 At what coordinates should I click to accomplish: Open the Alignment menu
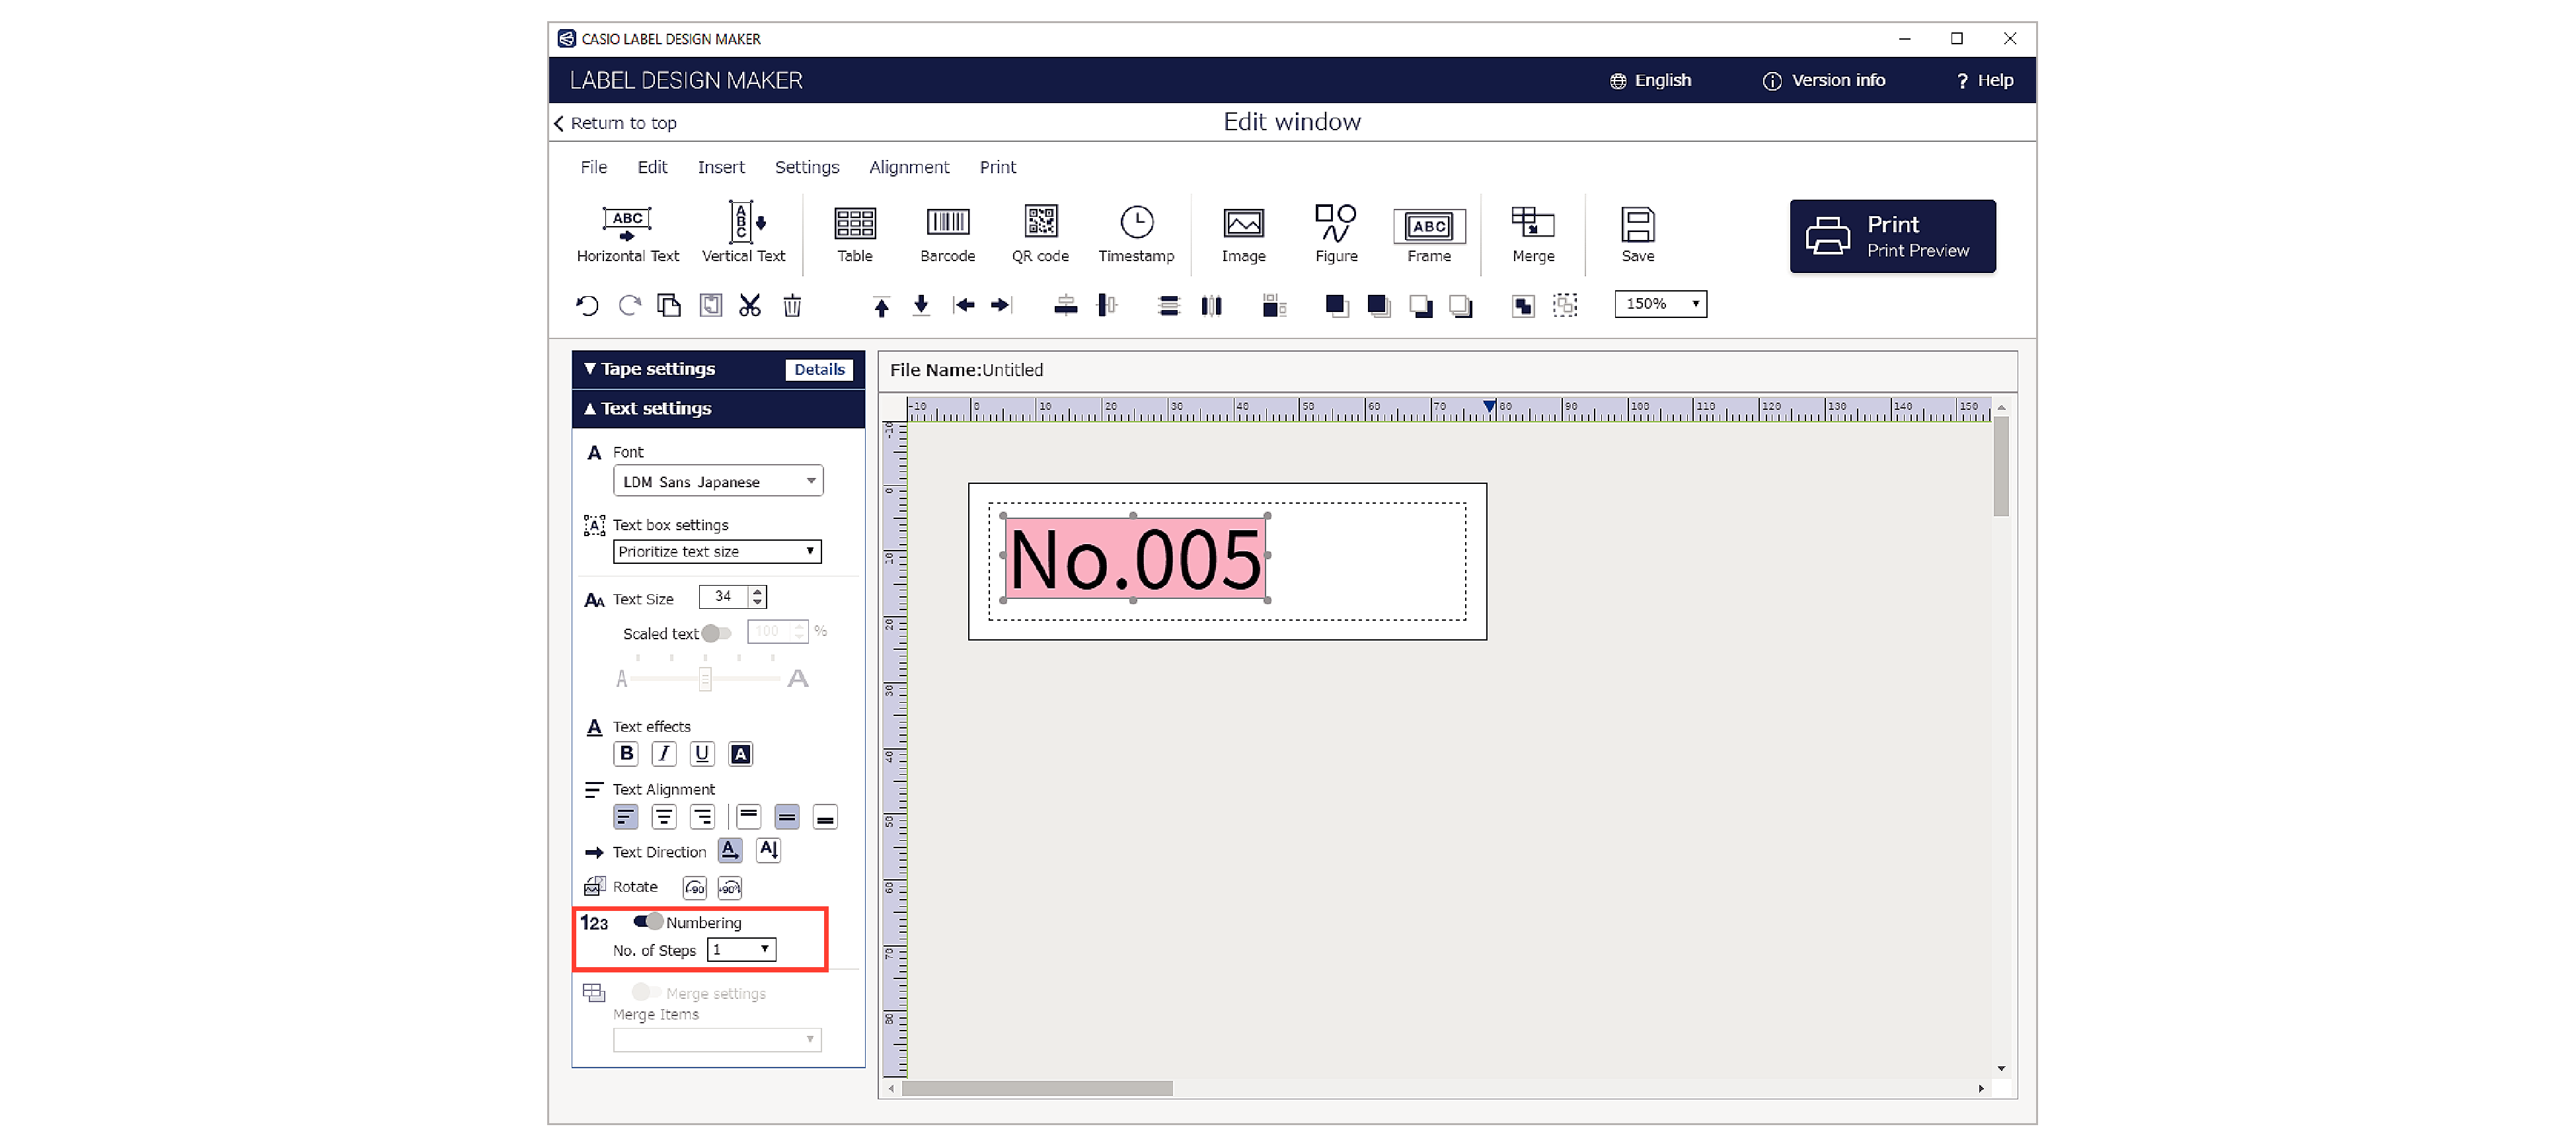click(908, 167)
